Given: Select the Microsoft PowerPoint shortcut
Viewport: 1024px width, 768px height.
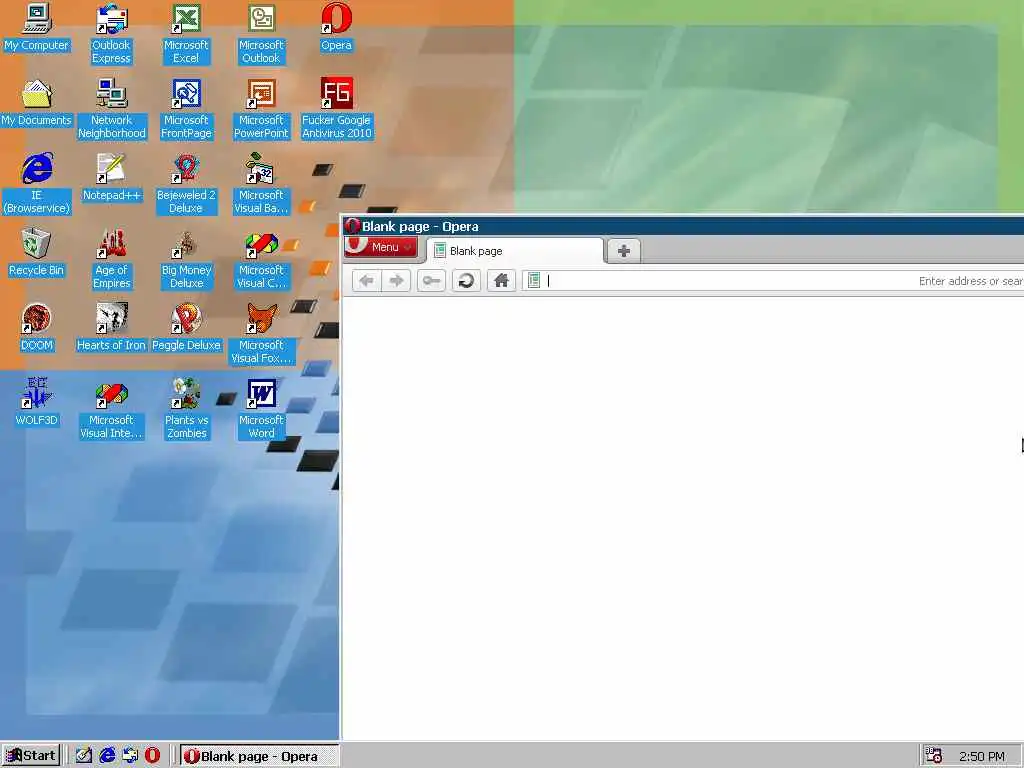Looking at the screenshot, I should (x=261, y=109).
